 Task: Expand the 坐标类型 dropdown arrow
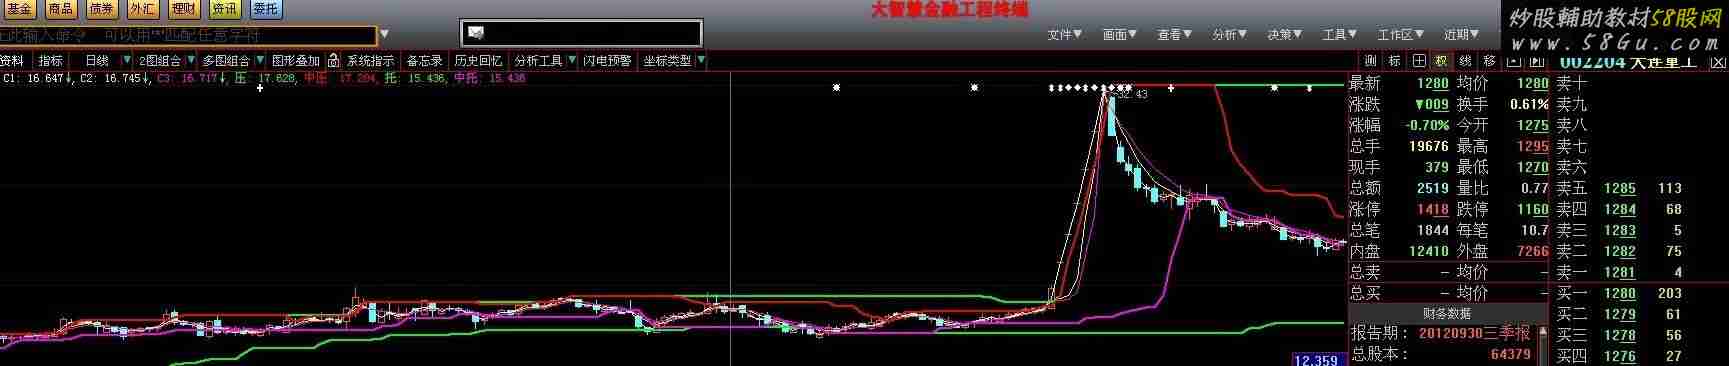click(x=701, y=61)
